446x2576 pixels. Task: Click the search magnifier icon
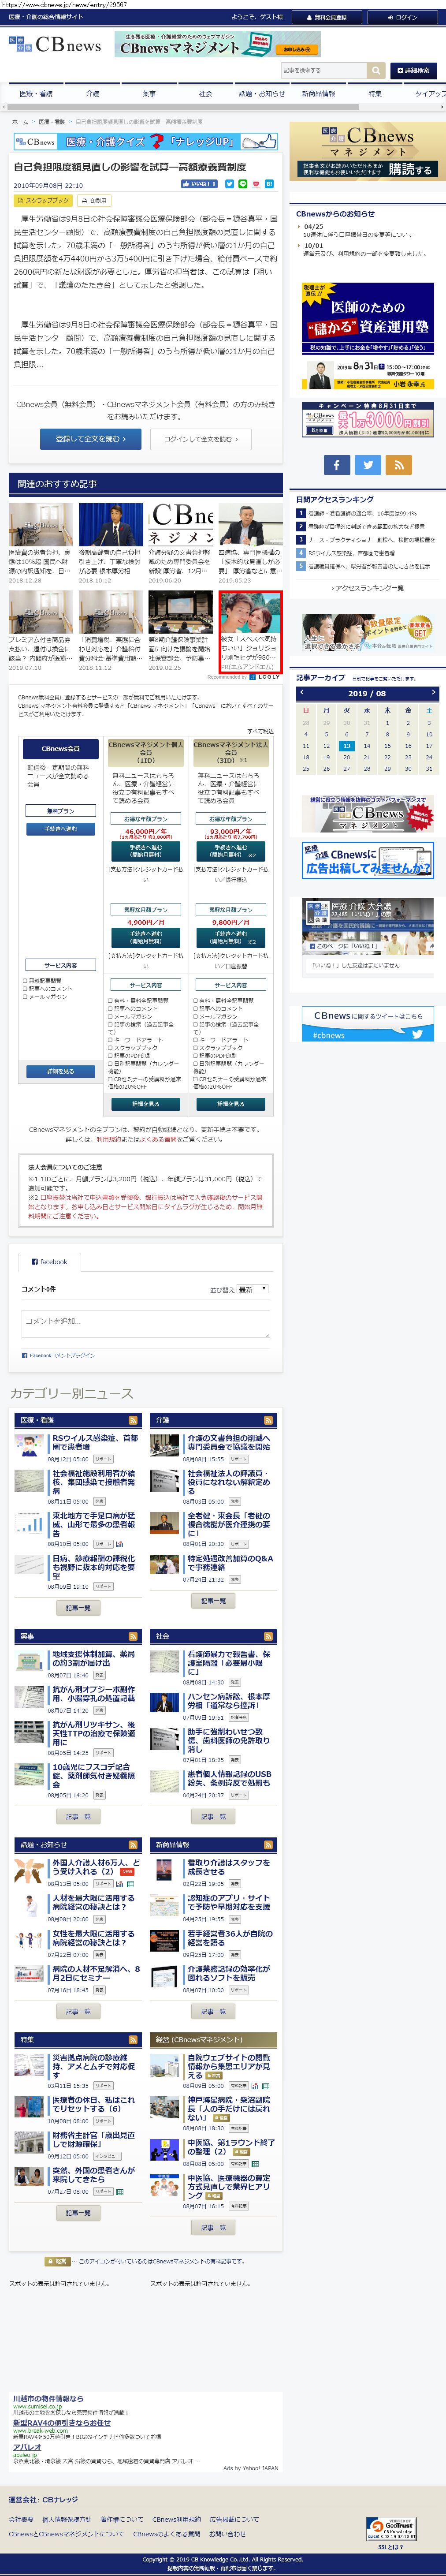coord(376,70)
